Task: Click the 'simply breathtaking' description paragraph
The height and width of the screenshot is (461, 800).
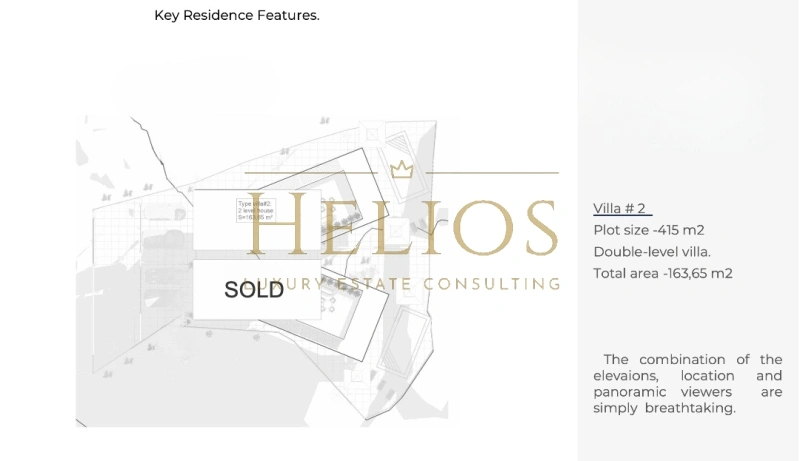Action: 687,383
